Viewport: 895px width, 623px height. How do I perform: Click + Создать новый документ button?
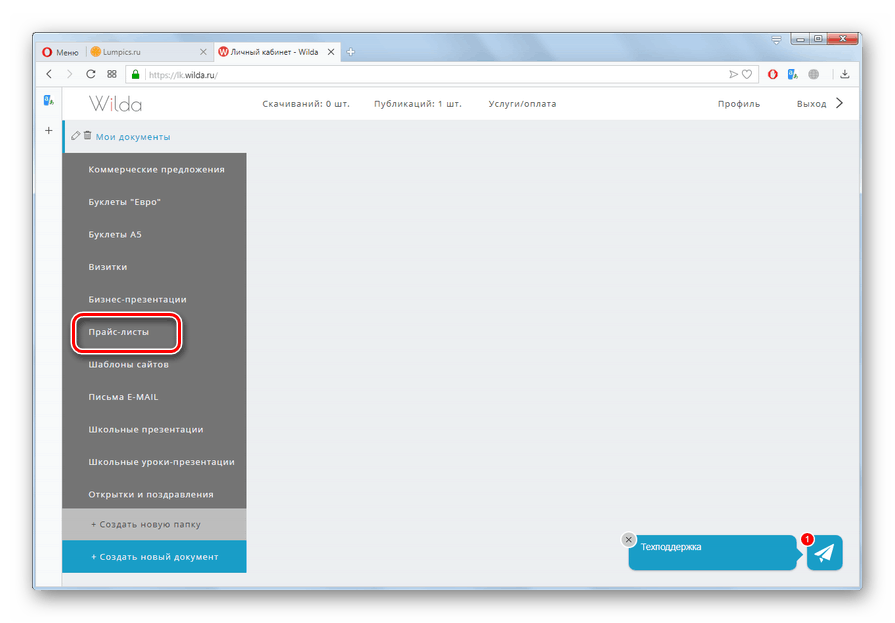155,557
